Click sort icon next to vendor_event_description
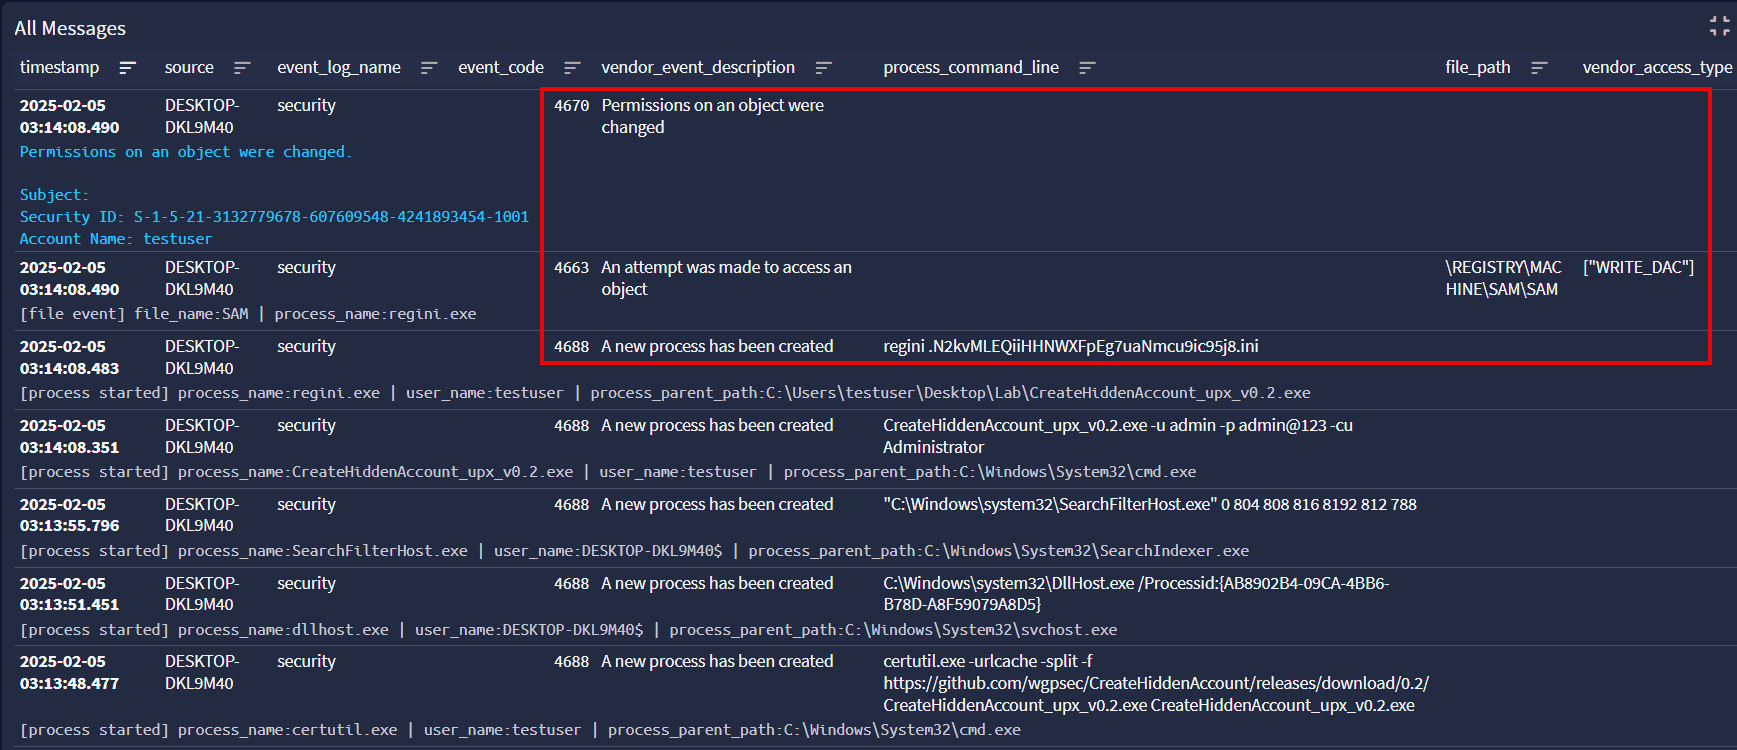 click(823, 68)
